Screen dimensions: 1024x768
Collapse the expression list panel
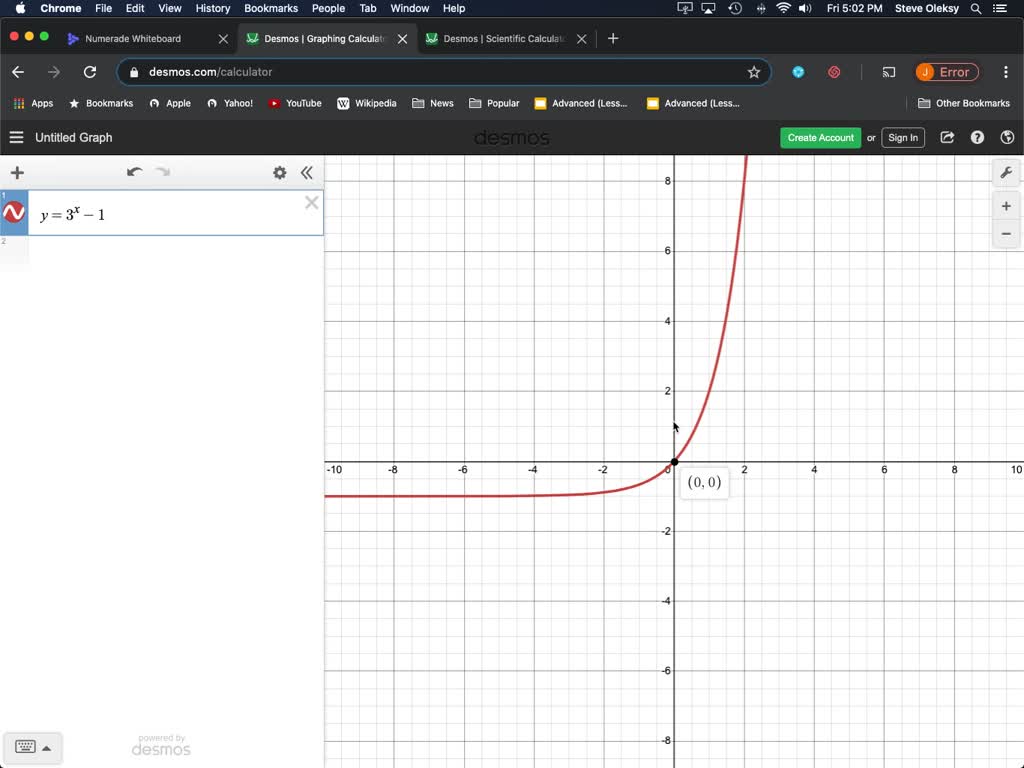click(x=307, y=173)
